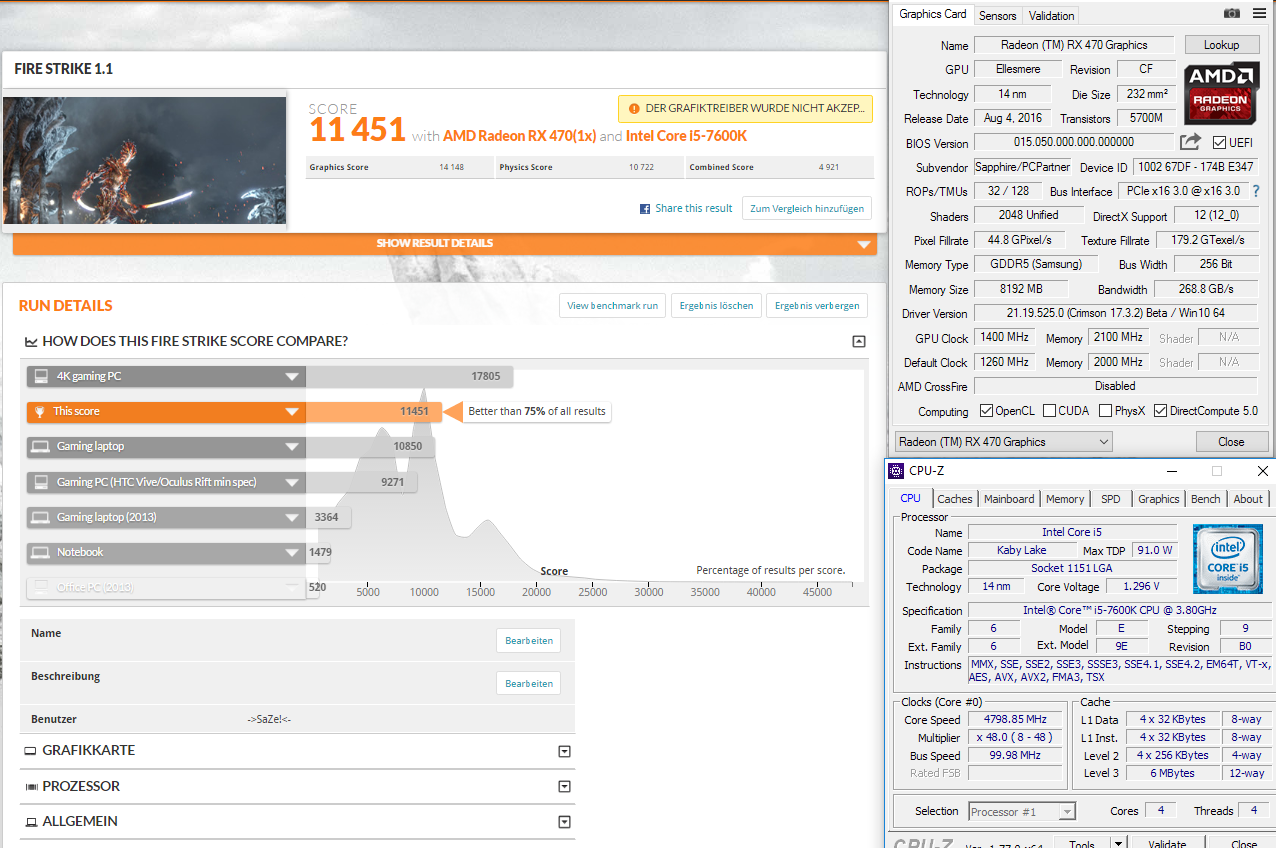Image resolution: width=1276 pixels, height=848 pixels.
Task: Expand the Grafikkarte section
Action: tap(564, 752)
